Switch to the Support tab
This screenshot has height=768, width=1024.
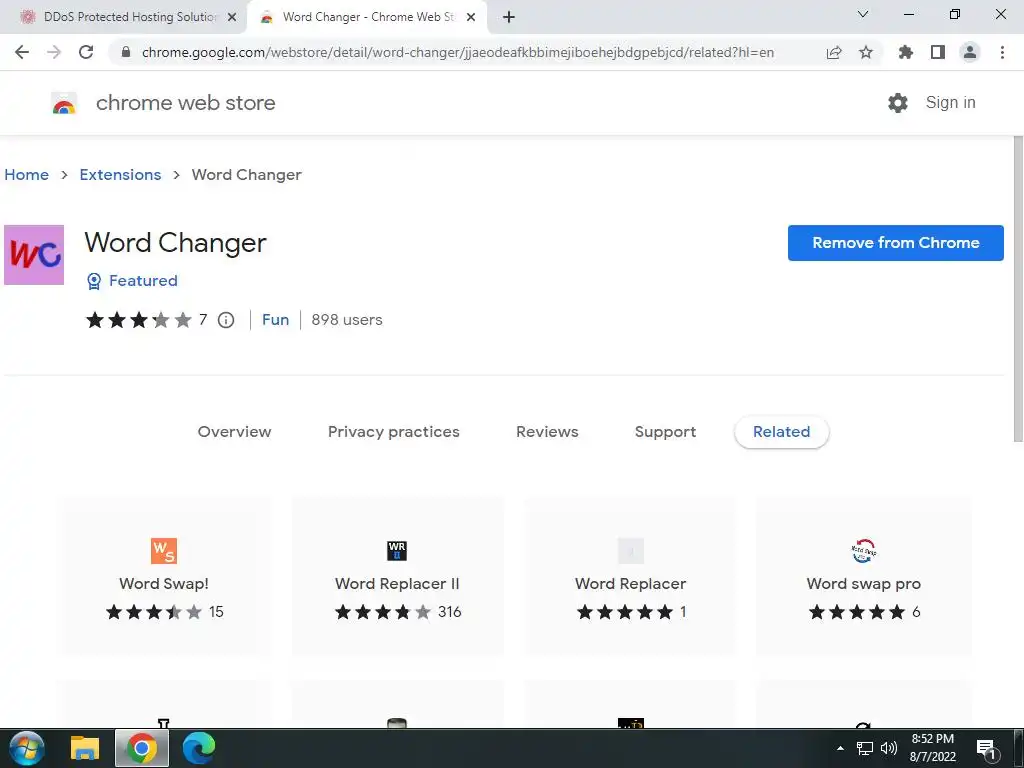coord(665,432)
